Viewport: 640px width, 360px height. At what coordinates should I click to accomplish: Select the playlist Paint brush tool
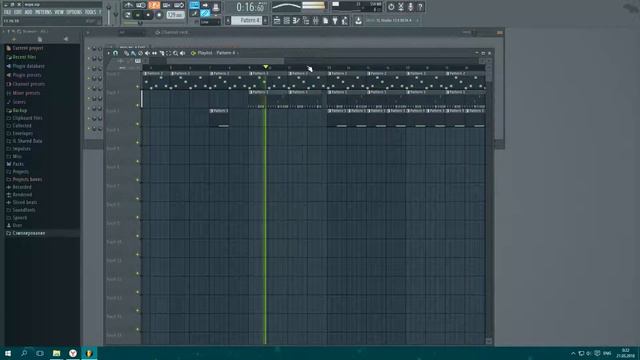133,53
